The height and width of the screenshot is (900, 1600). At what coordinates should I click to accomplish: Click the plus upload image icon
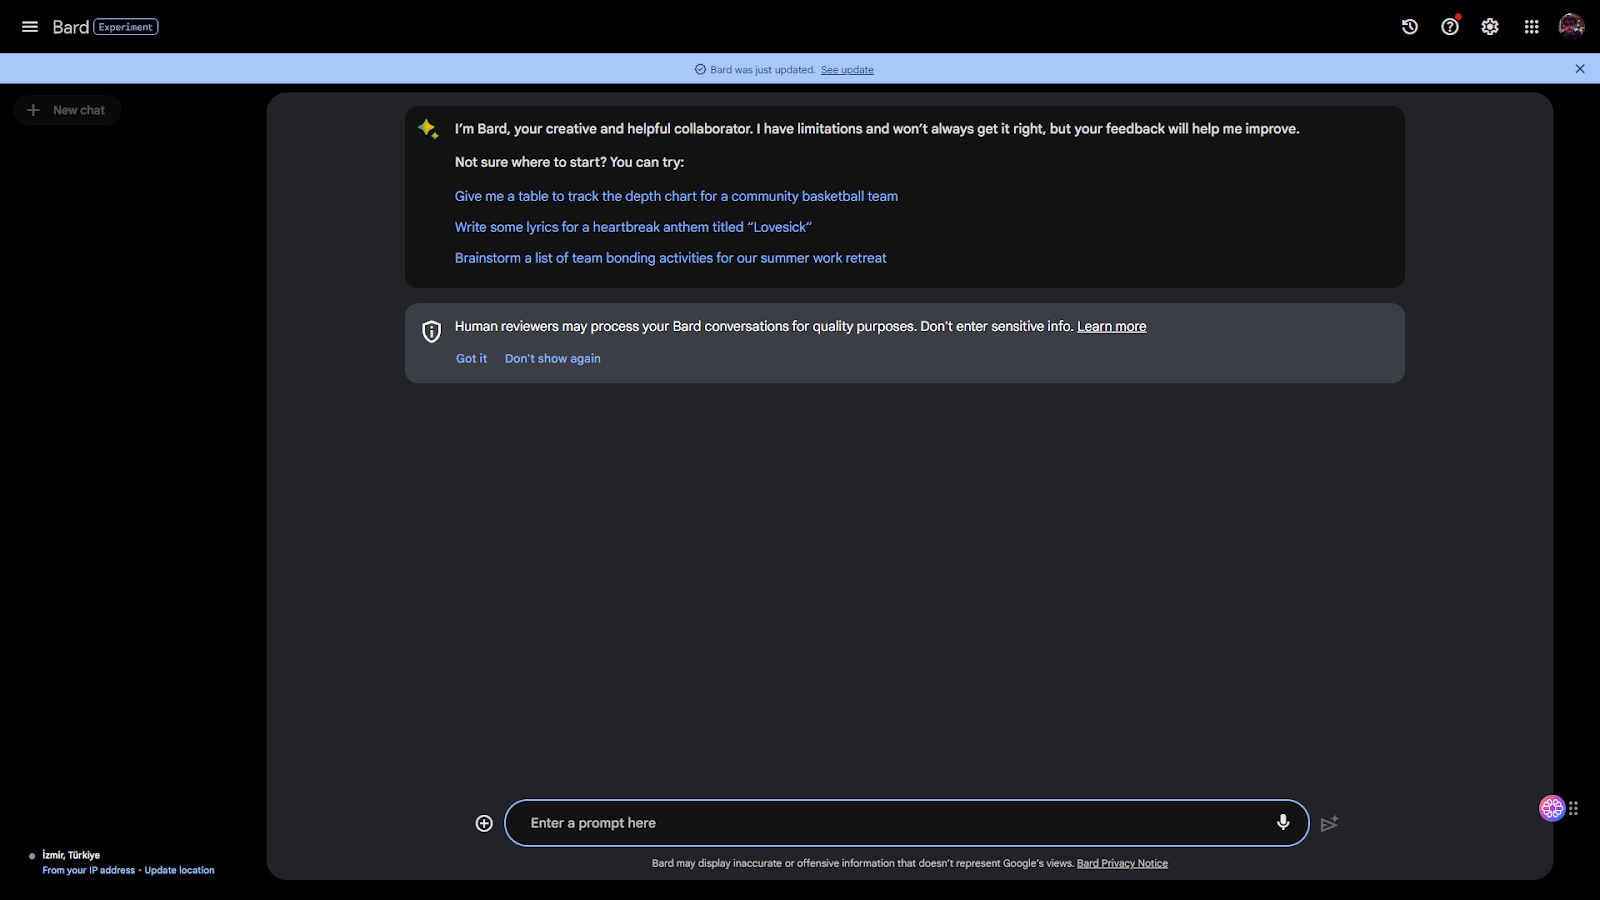[x=484, y=823]
